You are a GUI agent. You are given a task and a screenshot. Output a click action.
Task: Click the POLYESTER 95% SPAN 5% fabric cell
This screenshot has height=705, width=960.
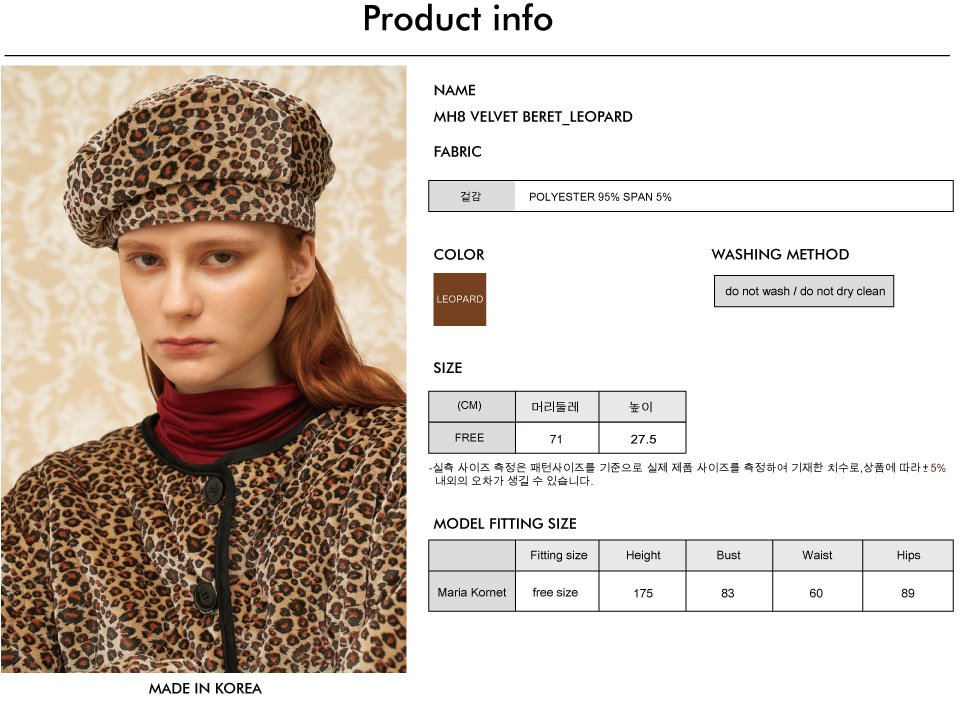[x=733, y=196]
